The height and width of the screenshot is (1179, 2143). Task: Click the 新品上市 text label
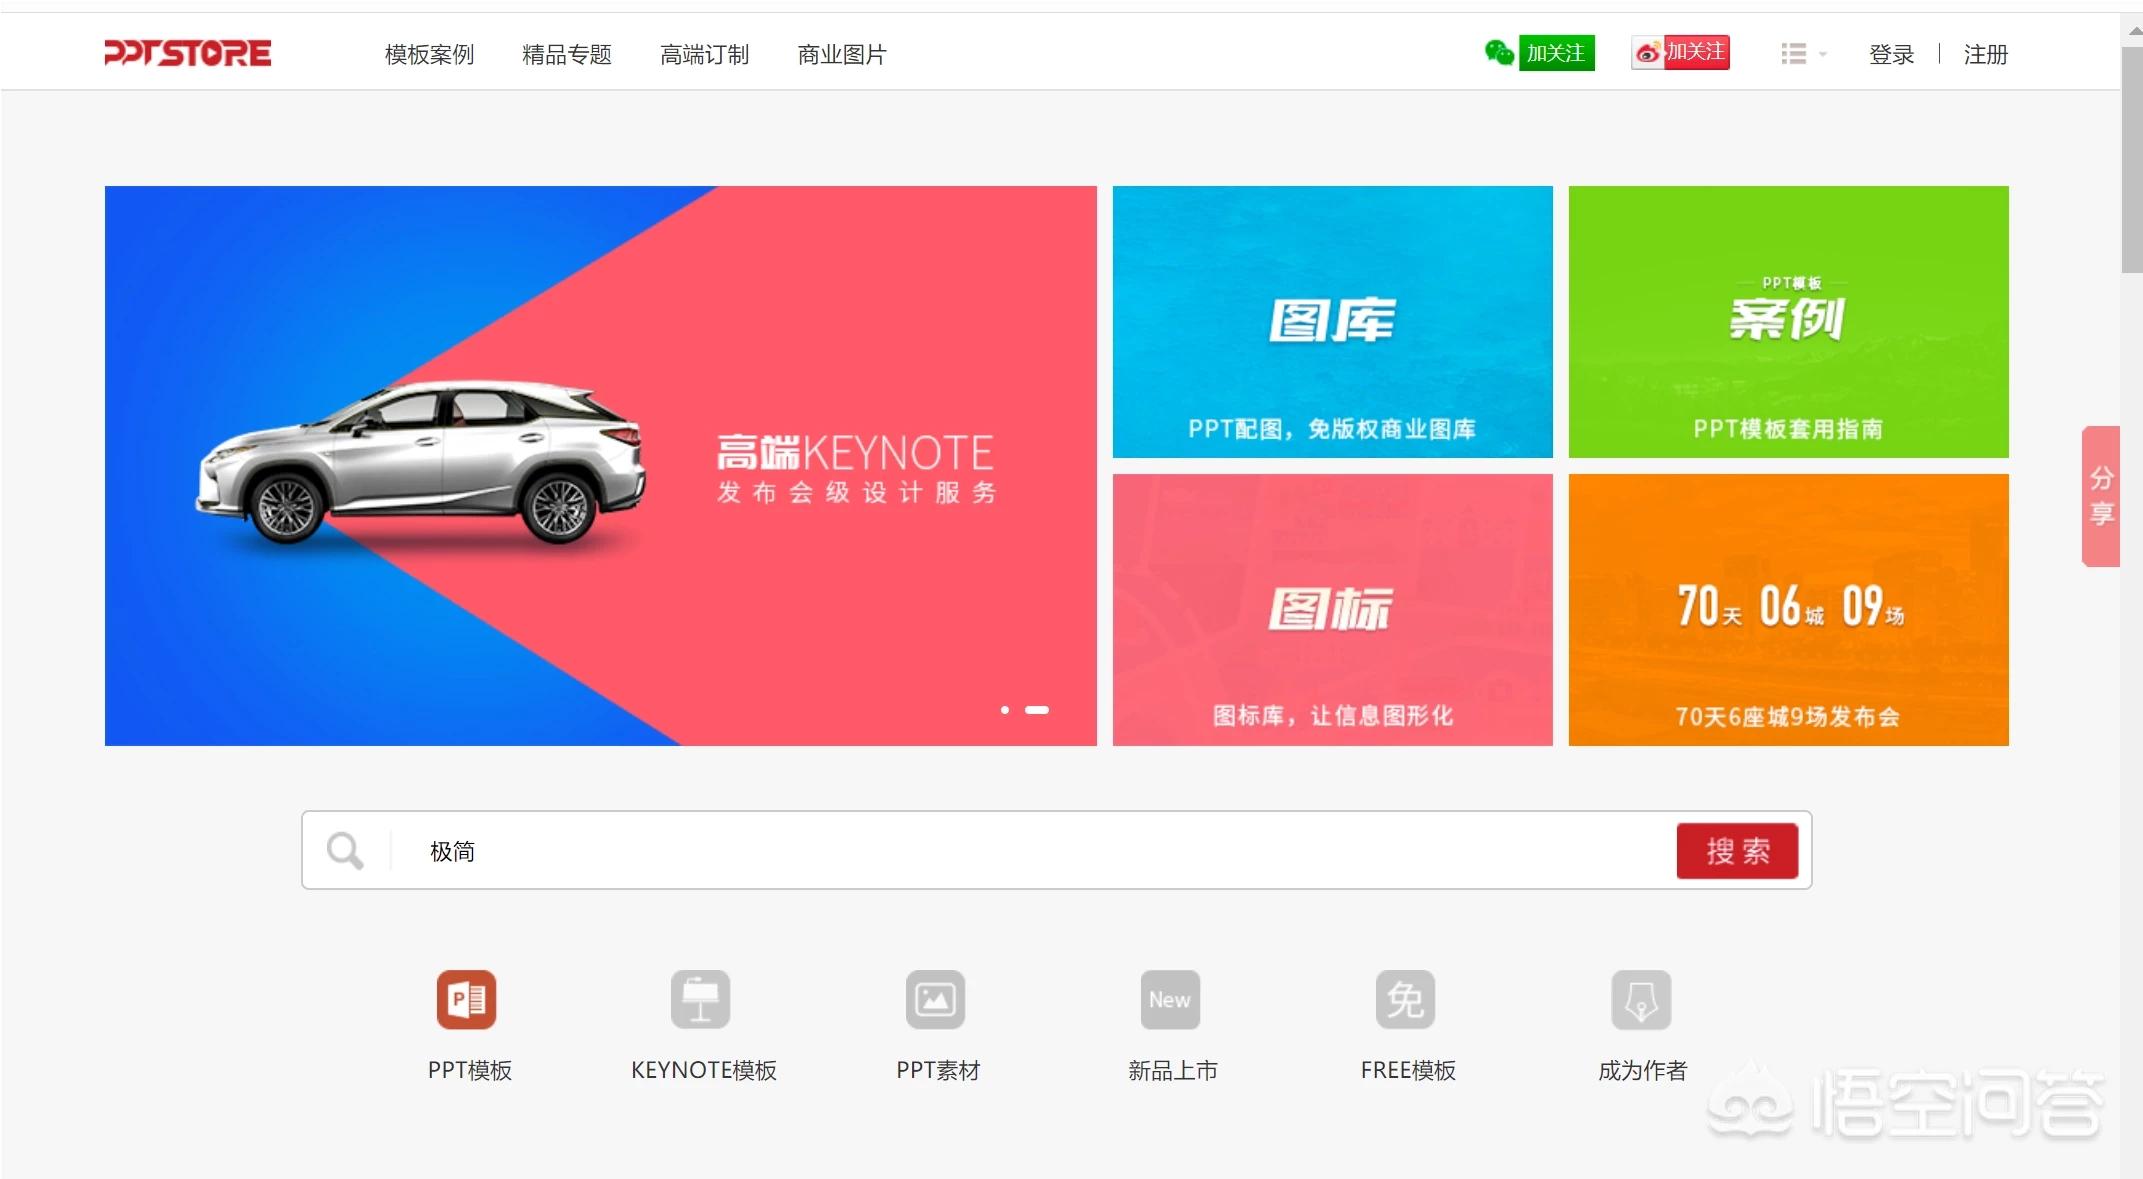pyautogui.click(x=1173, y=1071)
